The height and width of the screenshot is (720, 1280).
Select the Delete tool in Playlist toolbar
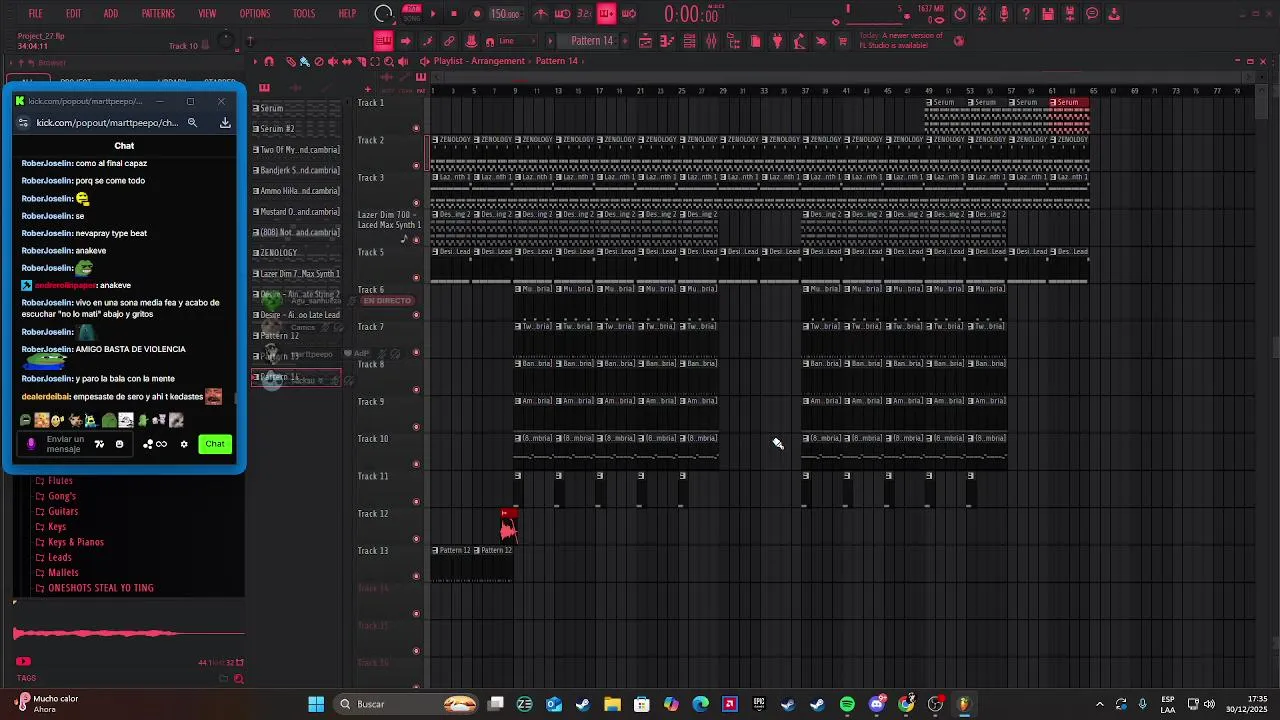coord(319,62)
